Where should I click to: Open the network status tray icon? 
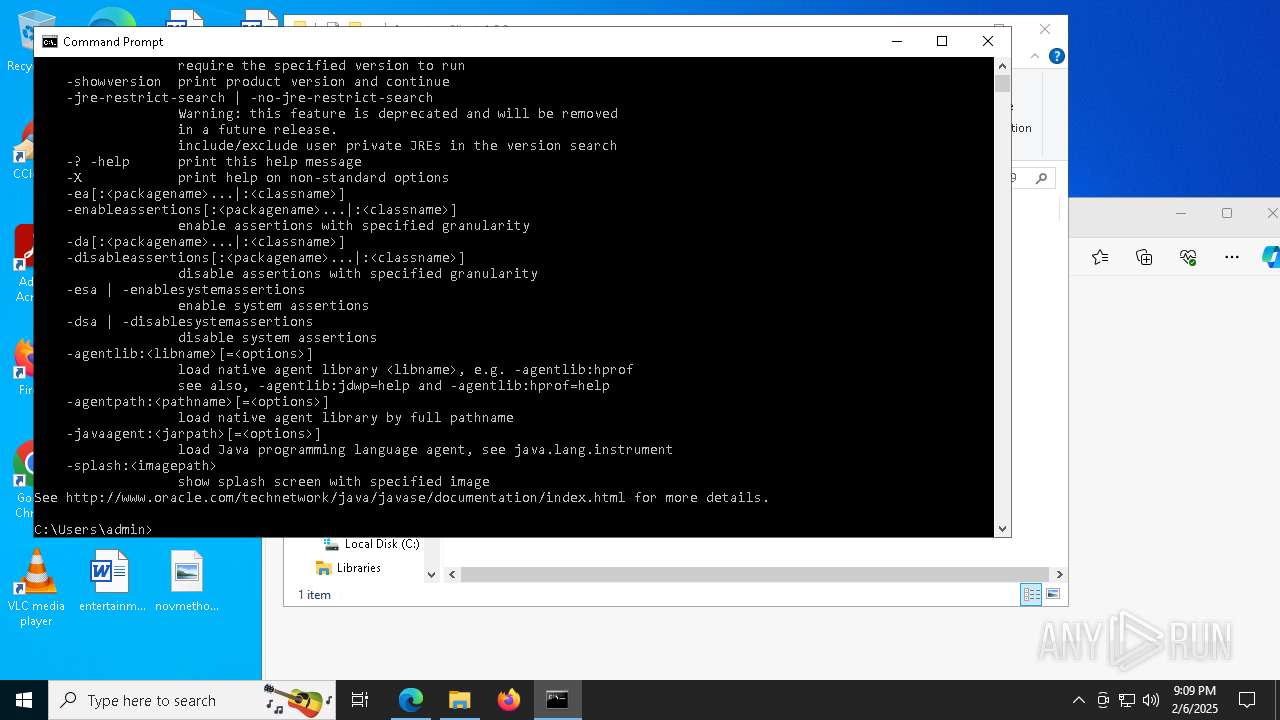pyautogui.click(x=1127, y=700)
